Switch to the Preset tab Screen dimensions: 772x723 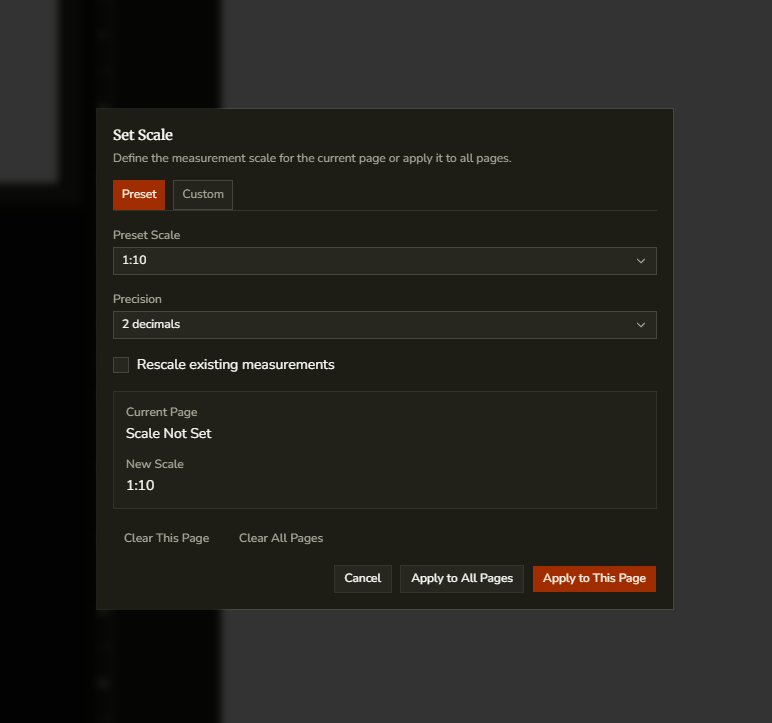[x=139, y=195]
